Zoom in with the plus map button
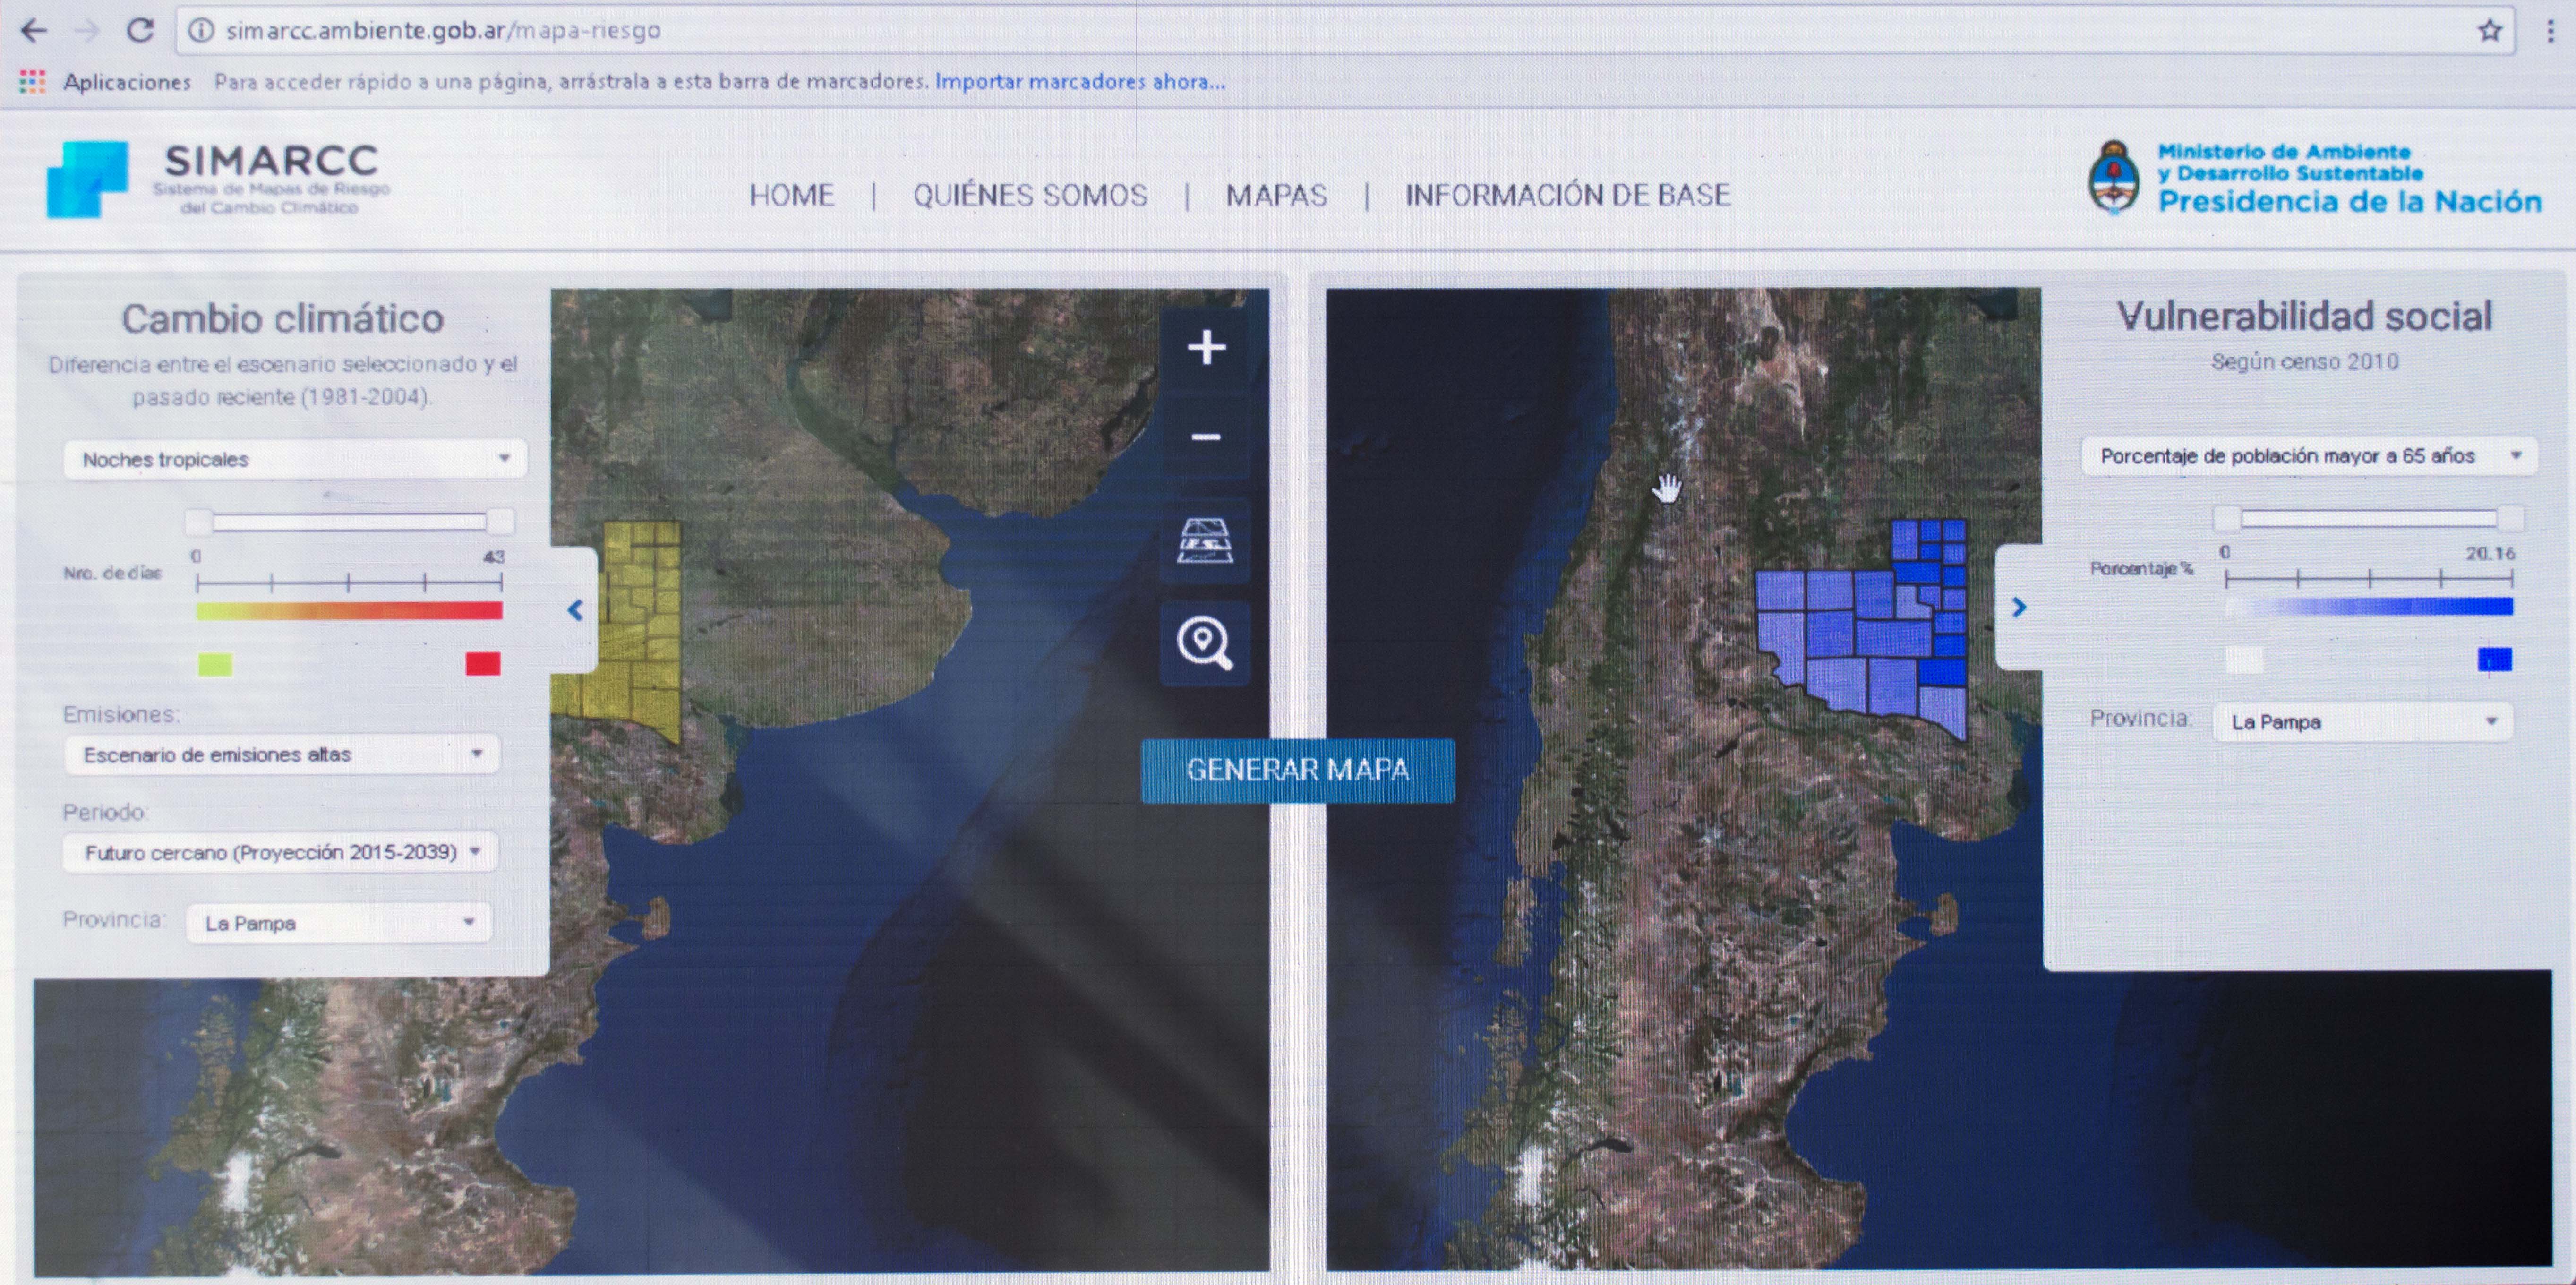 click(x=1206, y=347)
